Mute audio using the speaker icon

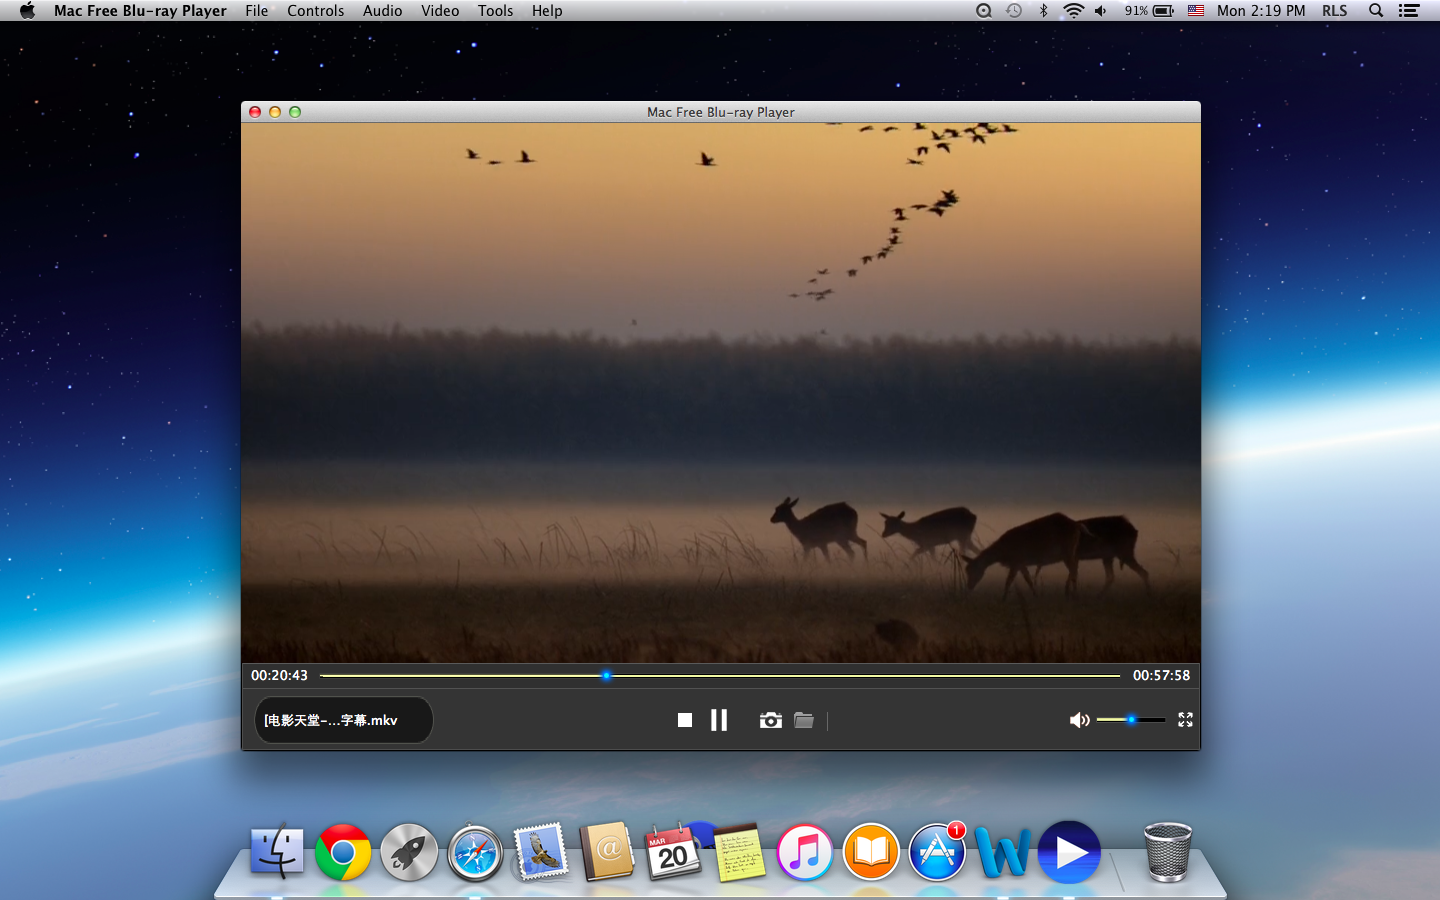1079,720
